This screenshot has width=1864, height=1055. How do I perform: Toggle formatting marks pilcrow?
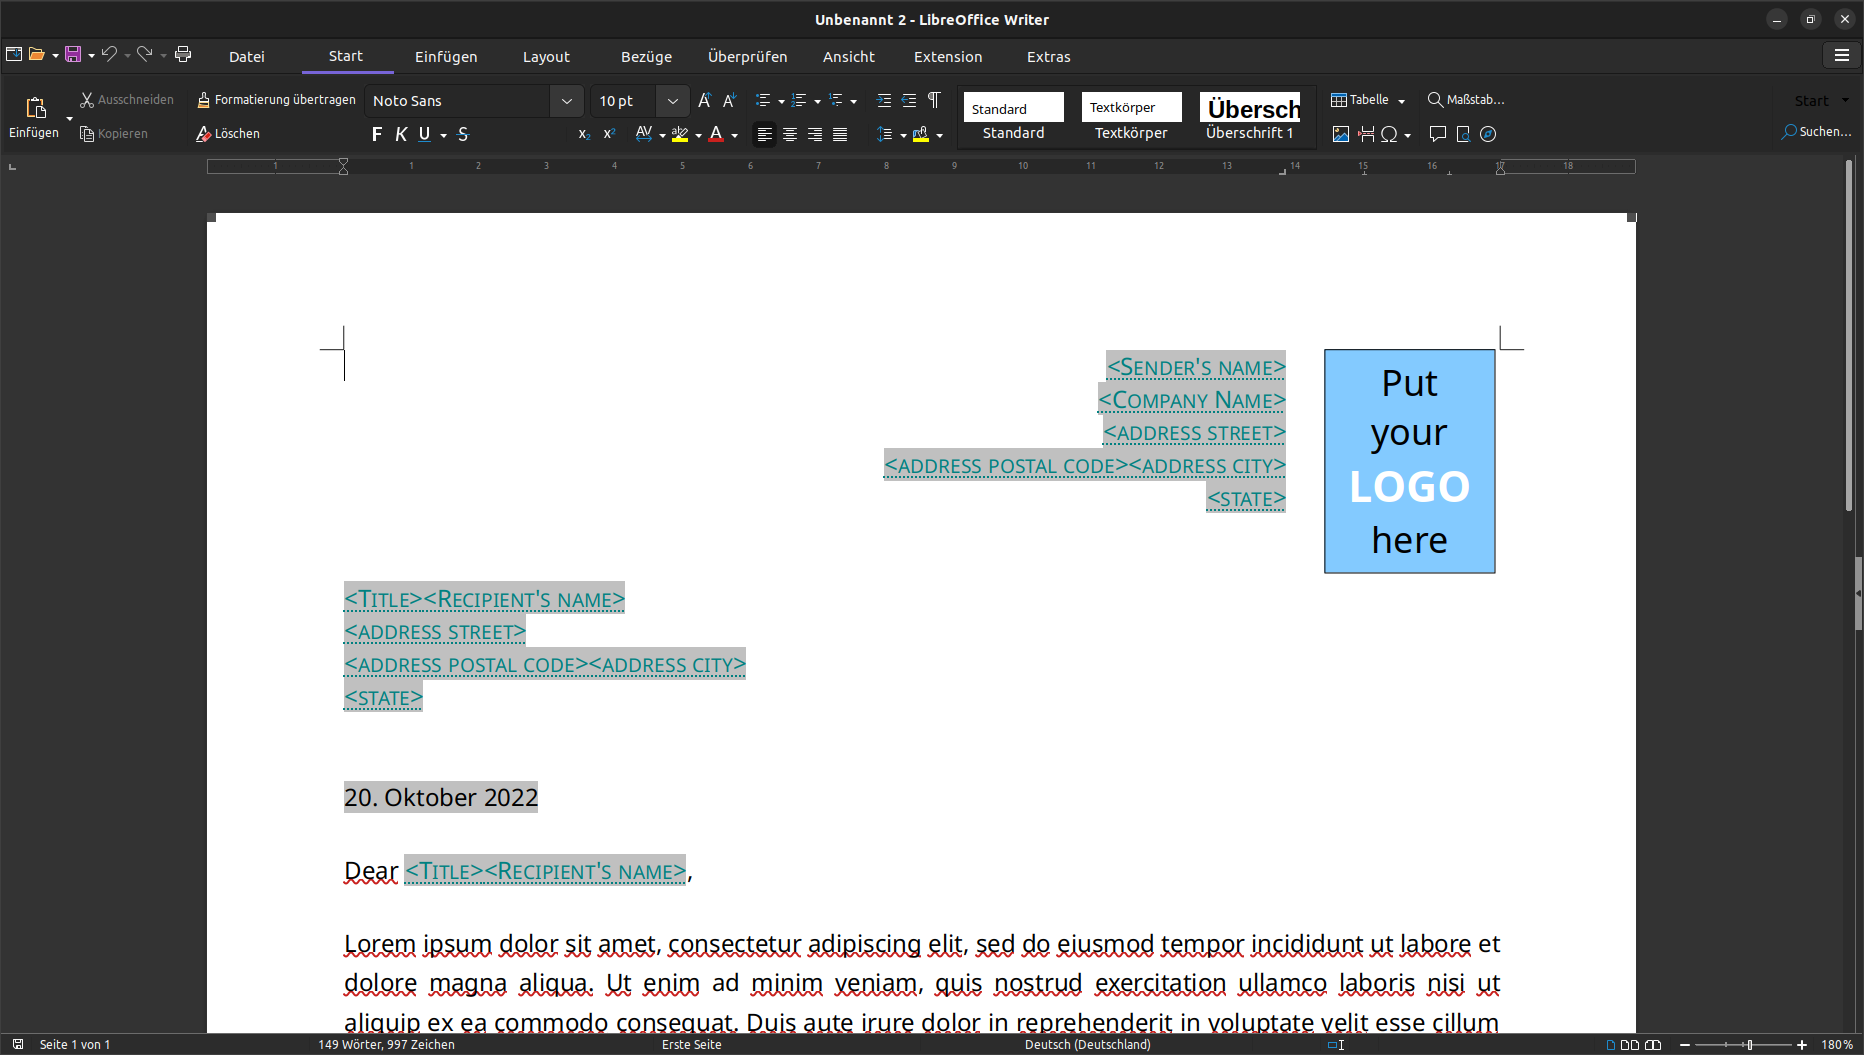tap(933, 100)
